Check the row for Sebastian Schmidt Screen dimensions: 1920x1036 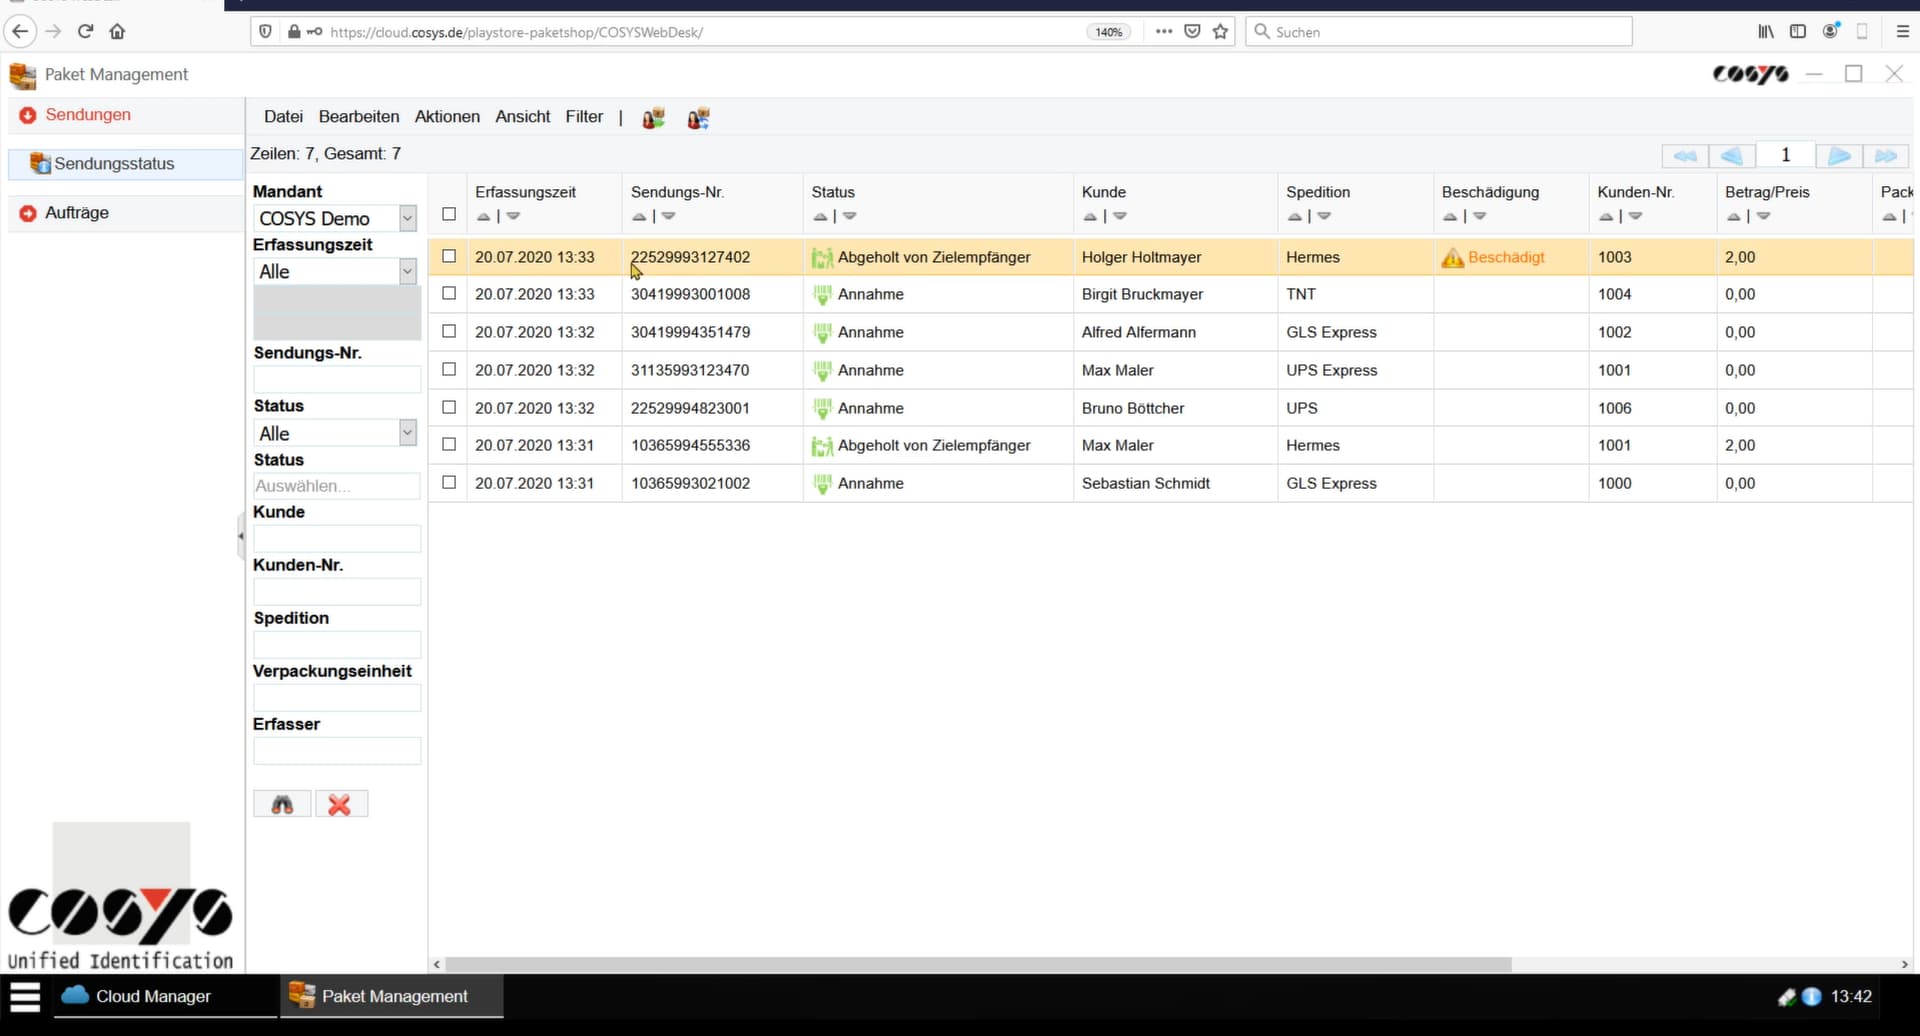[x=449, y=482]
